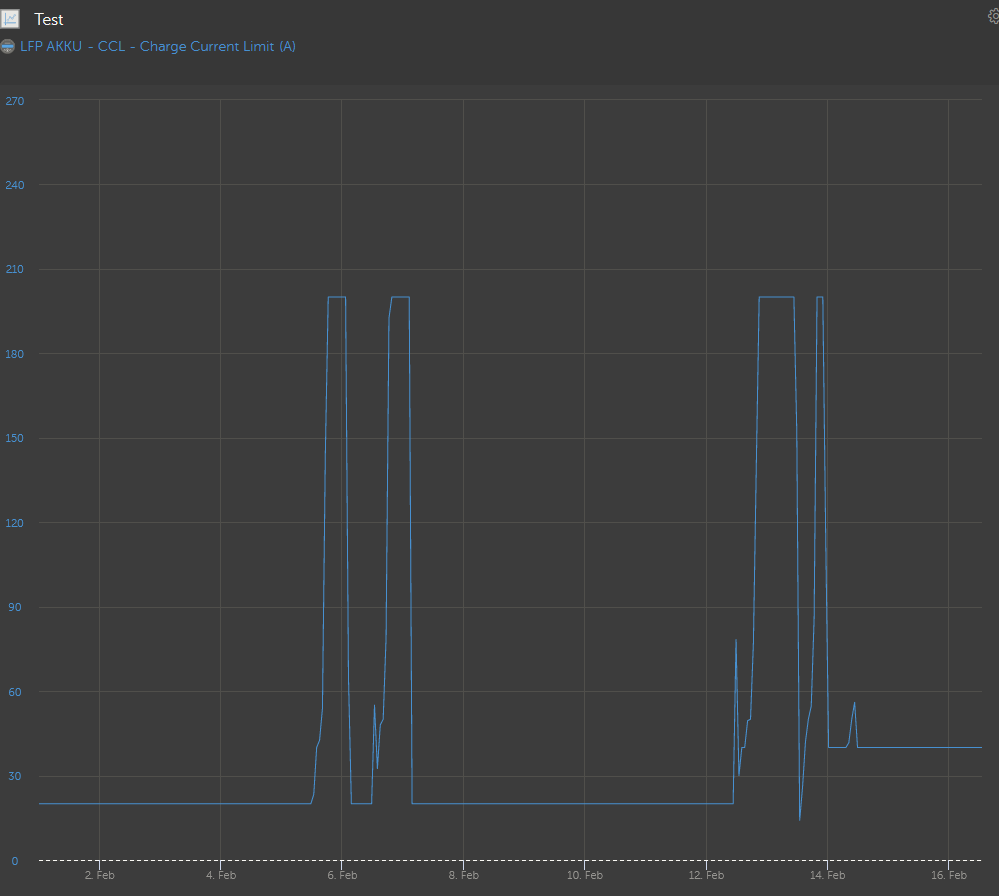Click the 4. Feb date label
This screenshot has width=999, height=896.
(x=221, y=875)
